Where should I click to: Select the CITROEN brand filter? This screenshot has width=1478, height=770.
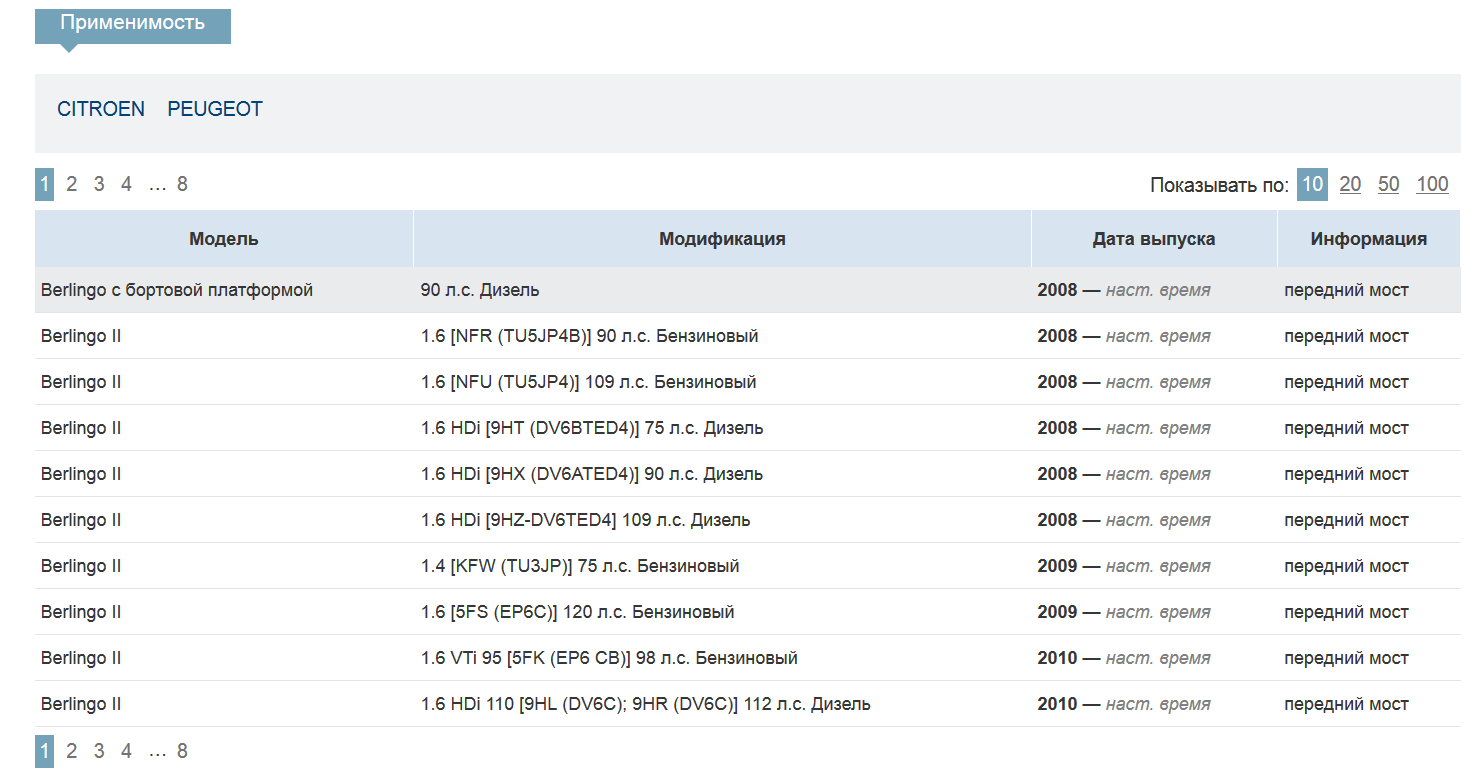pyautogui.click(x=101, y=109)
